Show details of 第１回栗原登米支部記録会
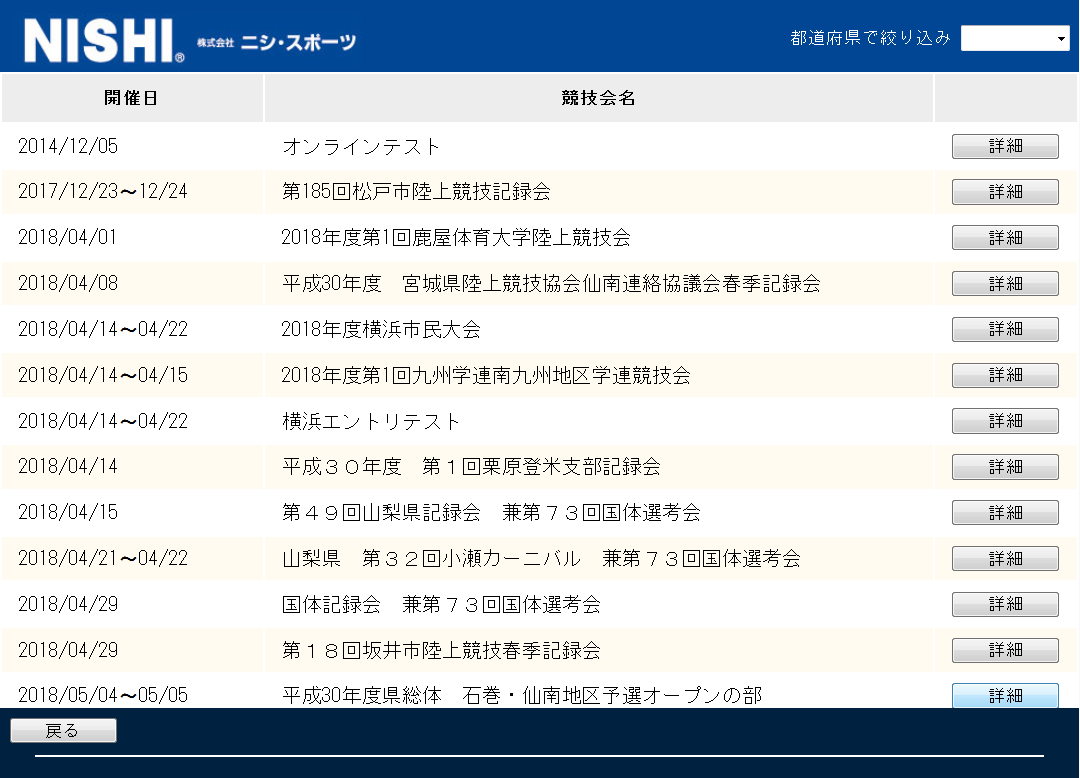 1004,466
